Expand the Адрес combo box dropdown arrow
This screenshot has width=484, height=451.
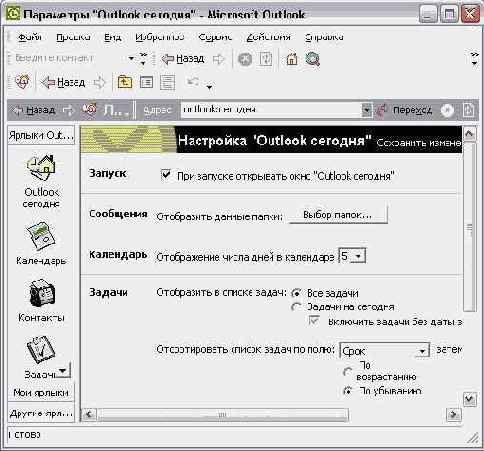pos(366,110)
